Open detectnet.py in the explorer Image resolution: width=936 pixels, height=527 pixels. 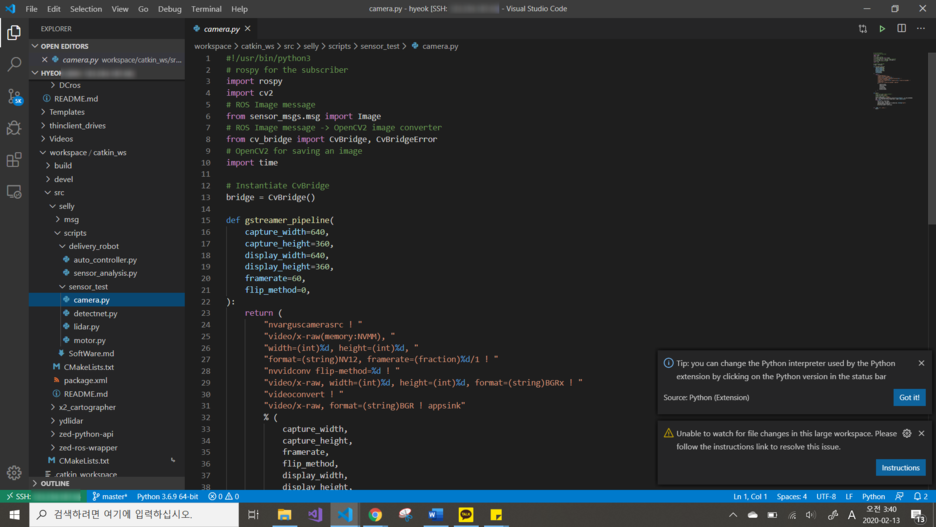[96, 313]
